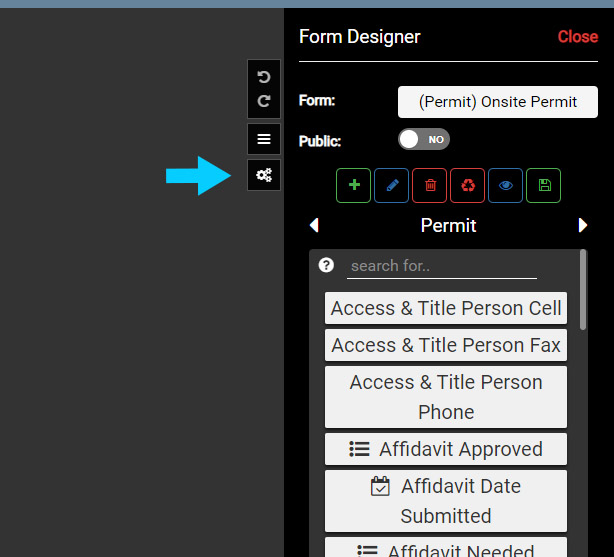The image size is (614, 557).
Task: Click the redo arrow icon
Action: point(264,101)
